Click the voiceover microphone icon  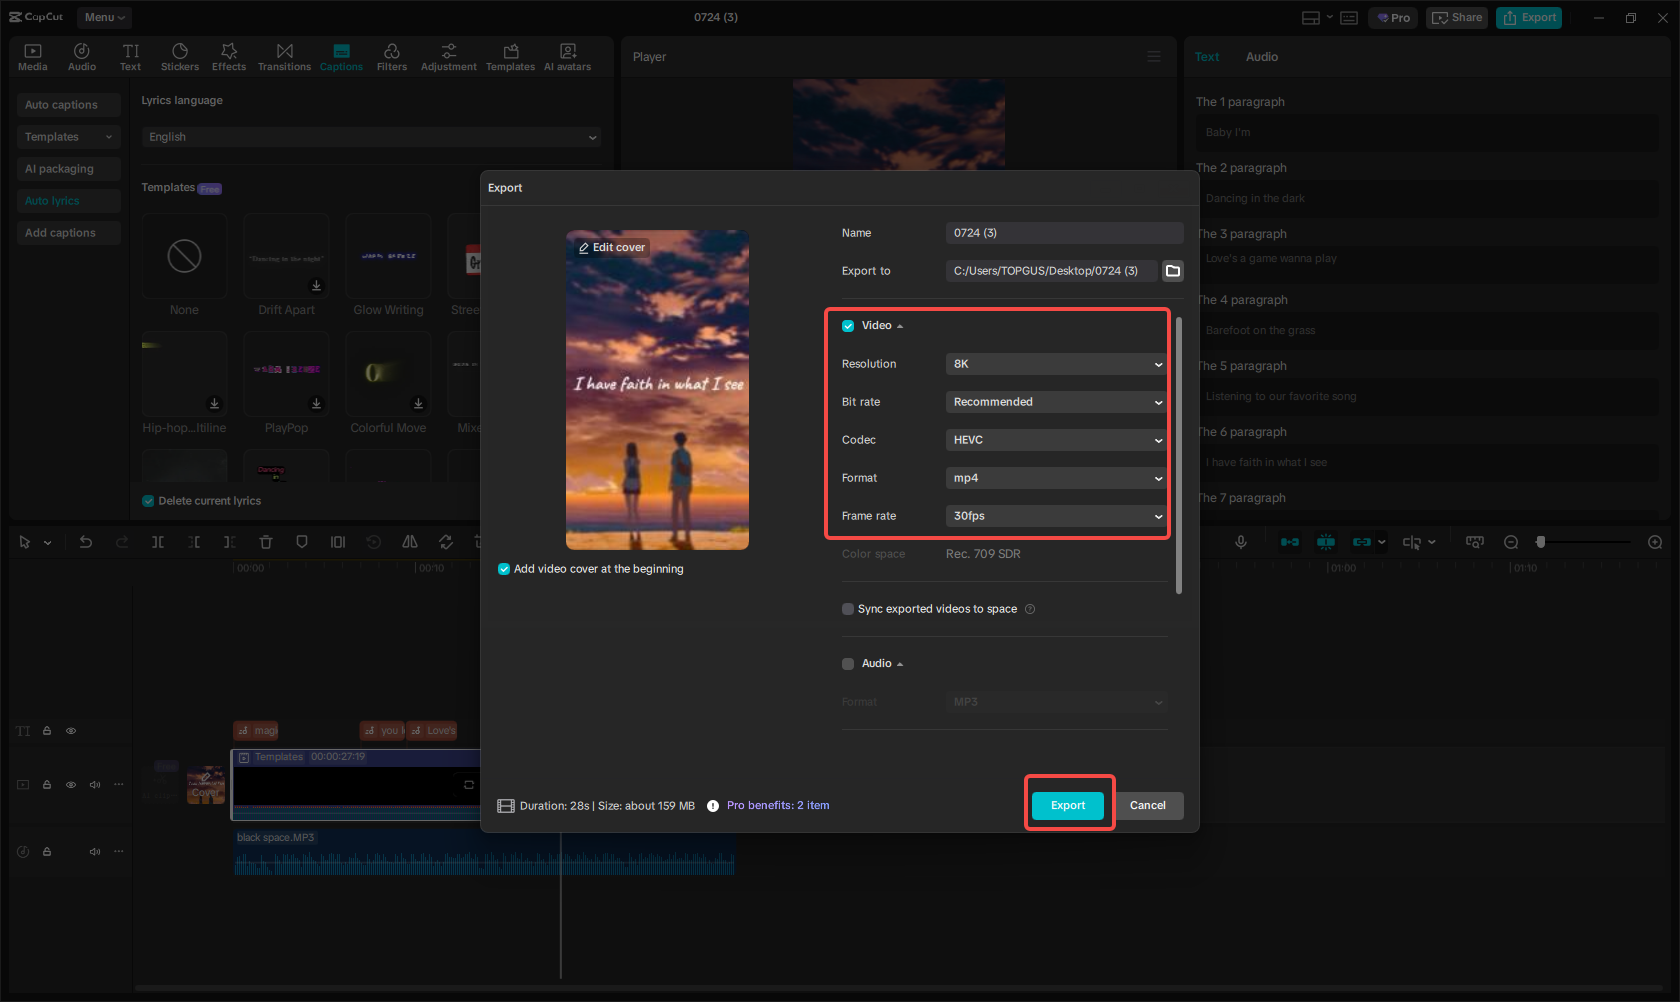tap(1240, 541)
